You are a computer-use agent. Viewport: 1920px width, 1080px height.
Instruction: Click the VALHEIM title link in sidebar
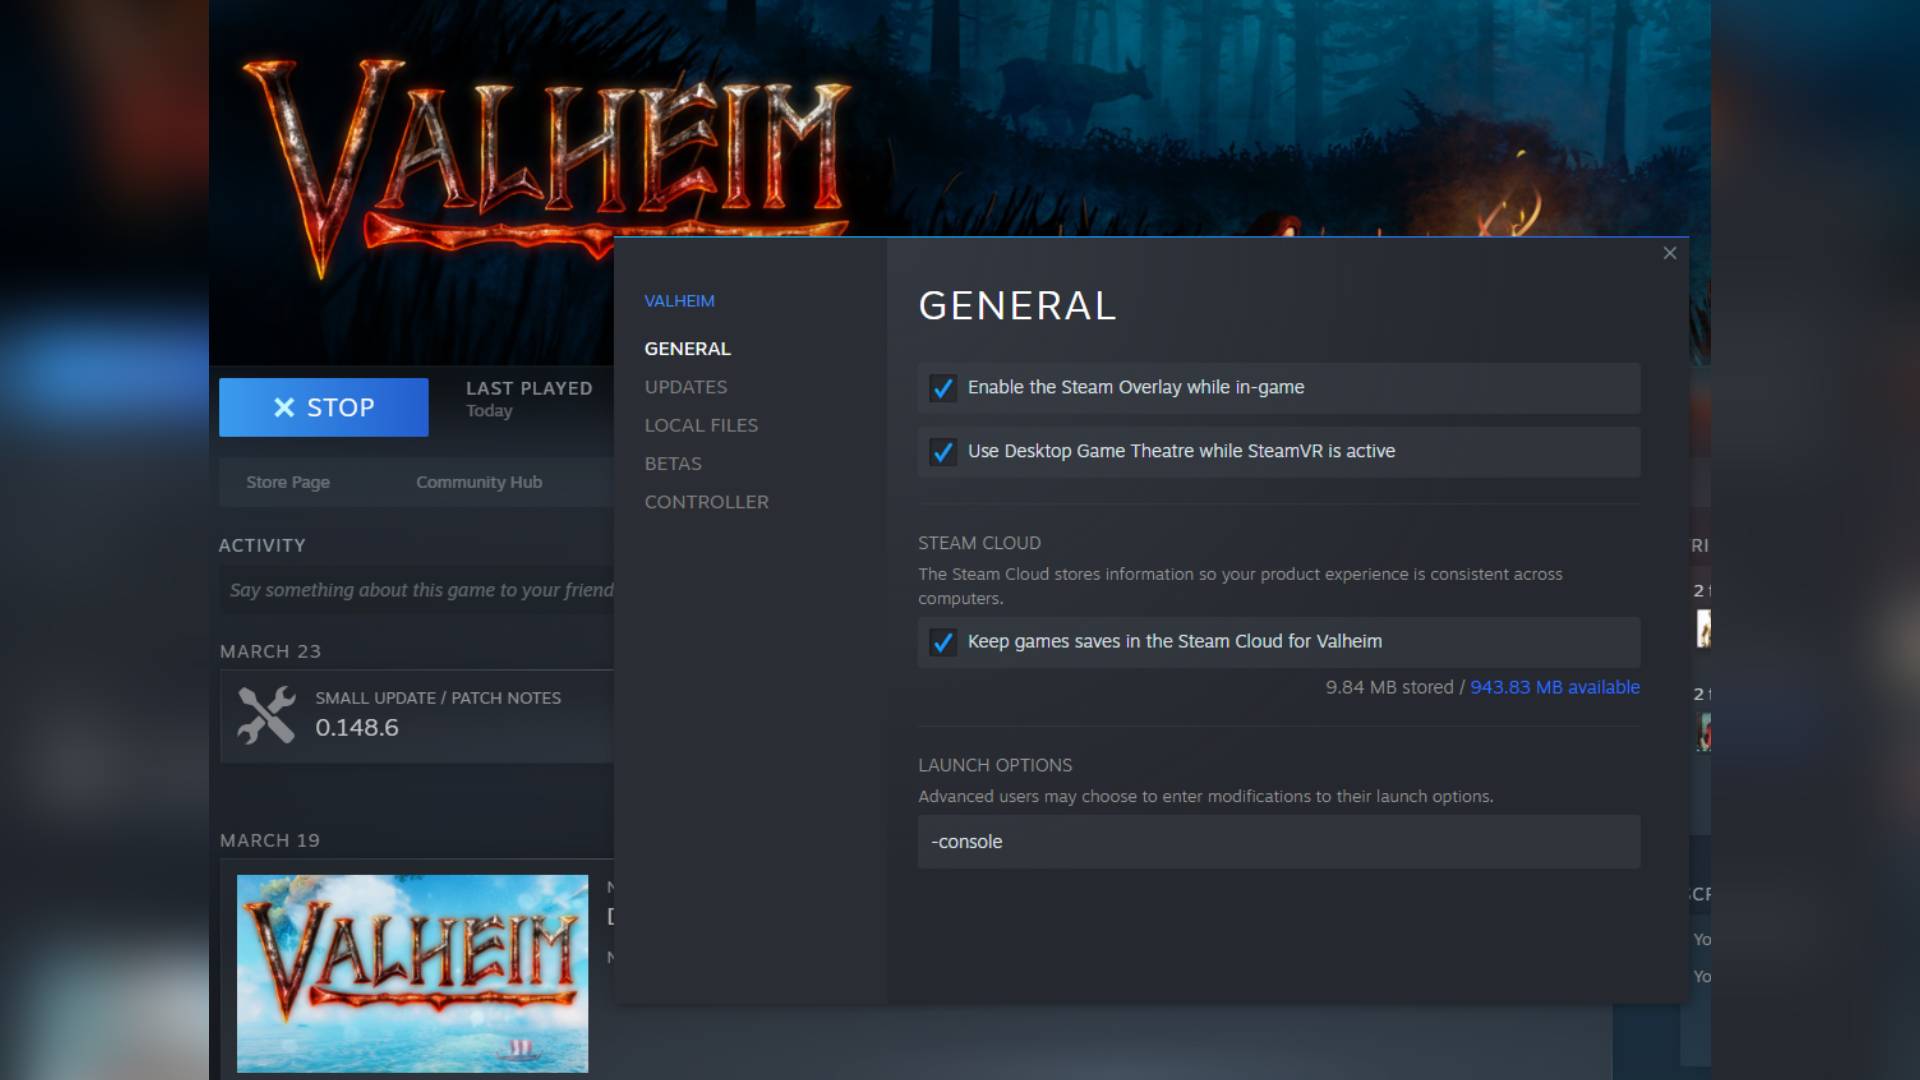tap(679, 301)
